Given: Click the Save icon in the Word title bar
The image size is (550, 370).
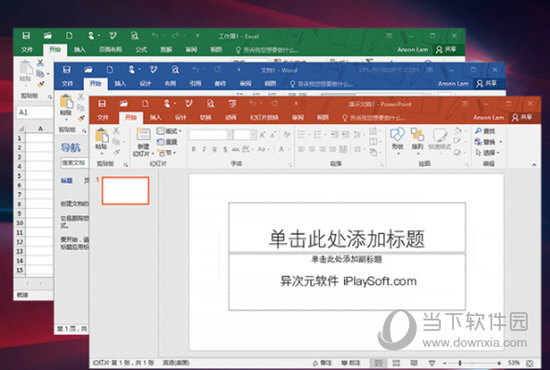Looking at the screenshot, I should click(x=67, y=69).
